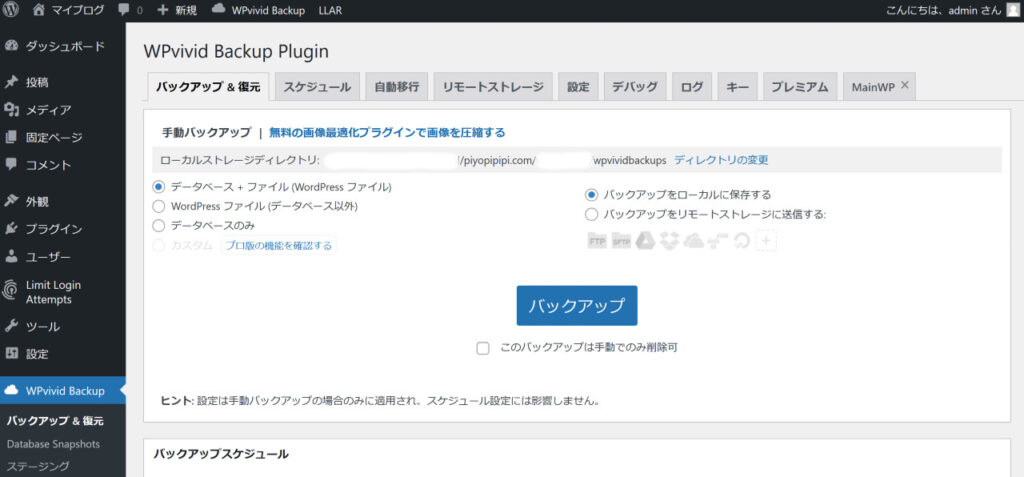Click the brush icon next to 外観
Image resolution: width=1024 pixels, height=477 pixels.
pos(11,201)
